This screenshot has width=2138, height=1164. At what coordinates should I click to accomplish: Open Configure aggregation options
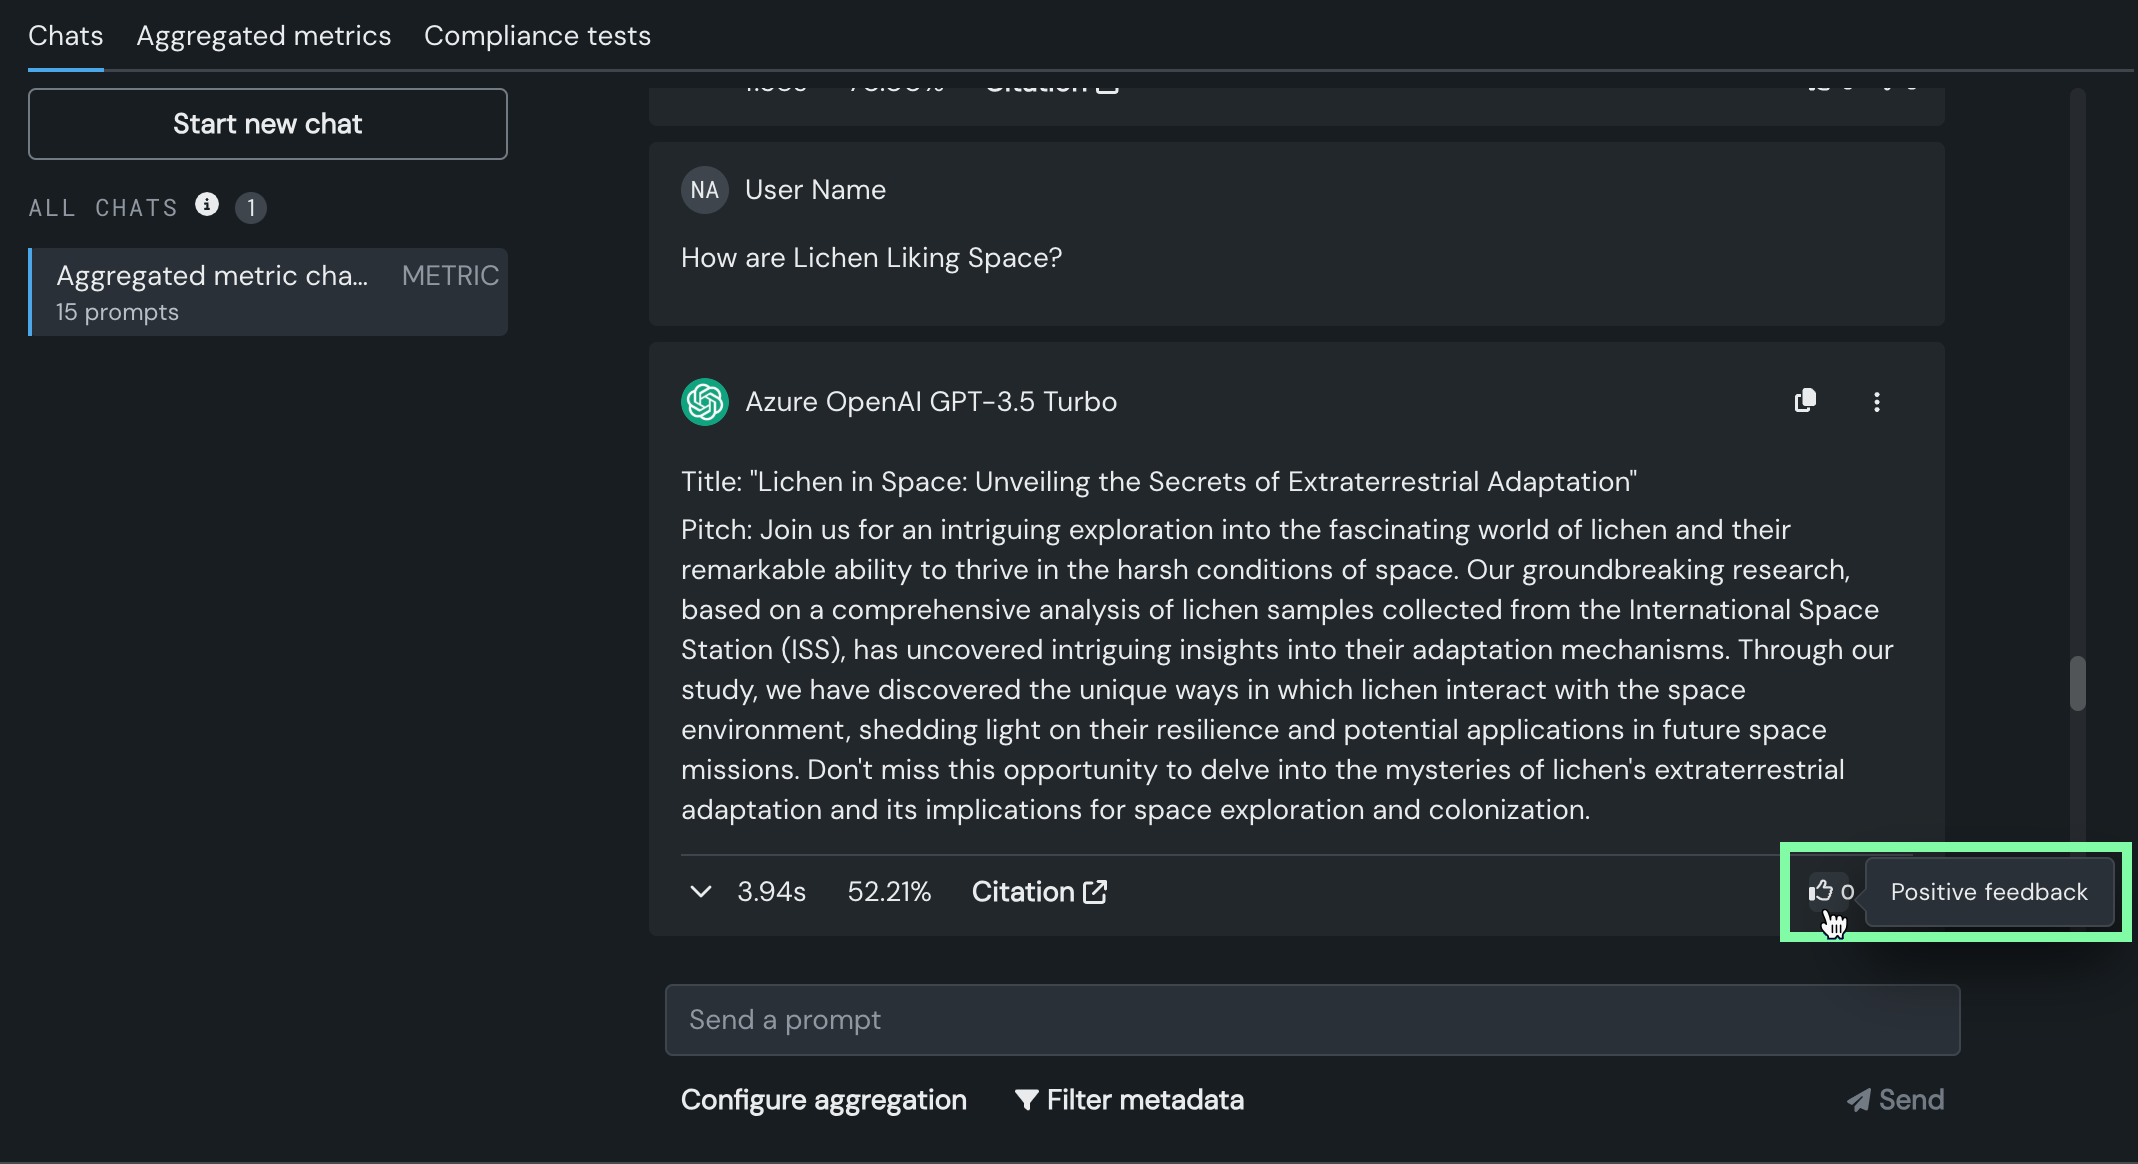(823, 1100)
